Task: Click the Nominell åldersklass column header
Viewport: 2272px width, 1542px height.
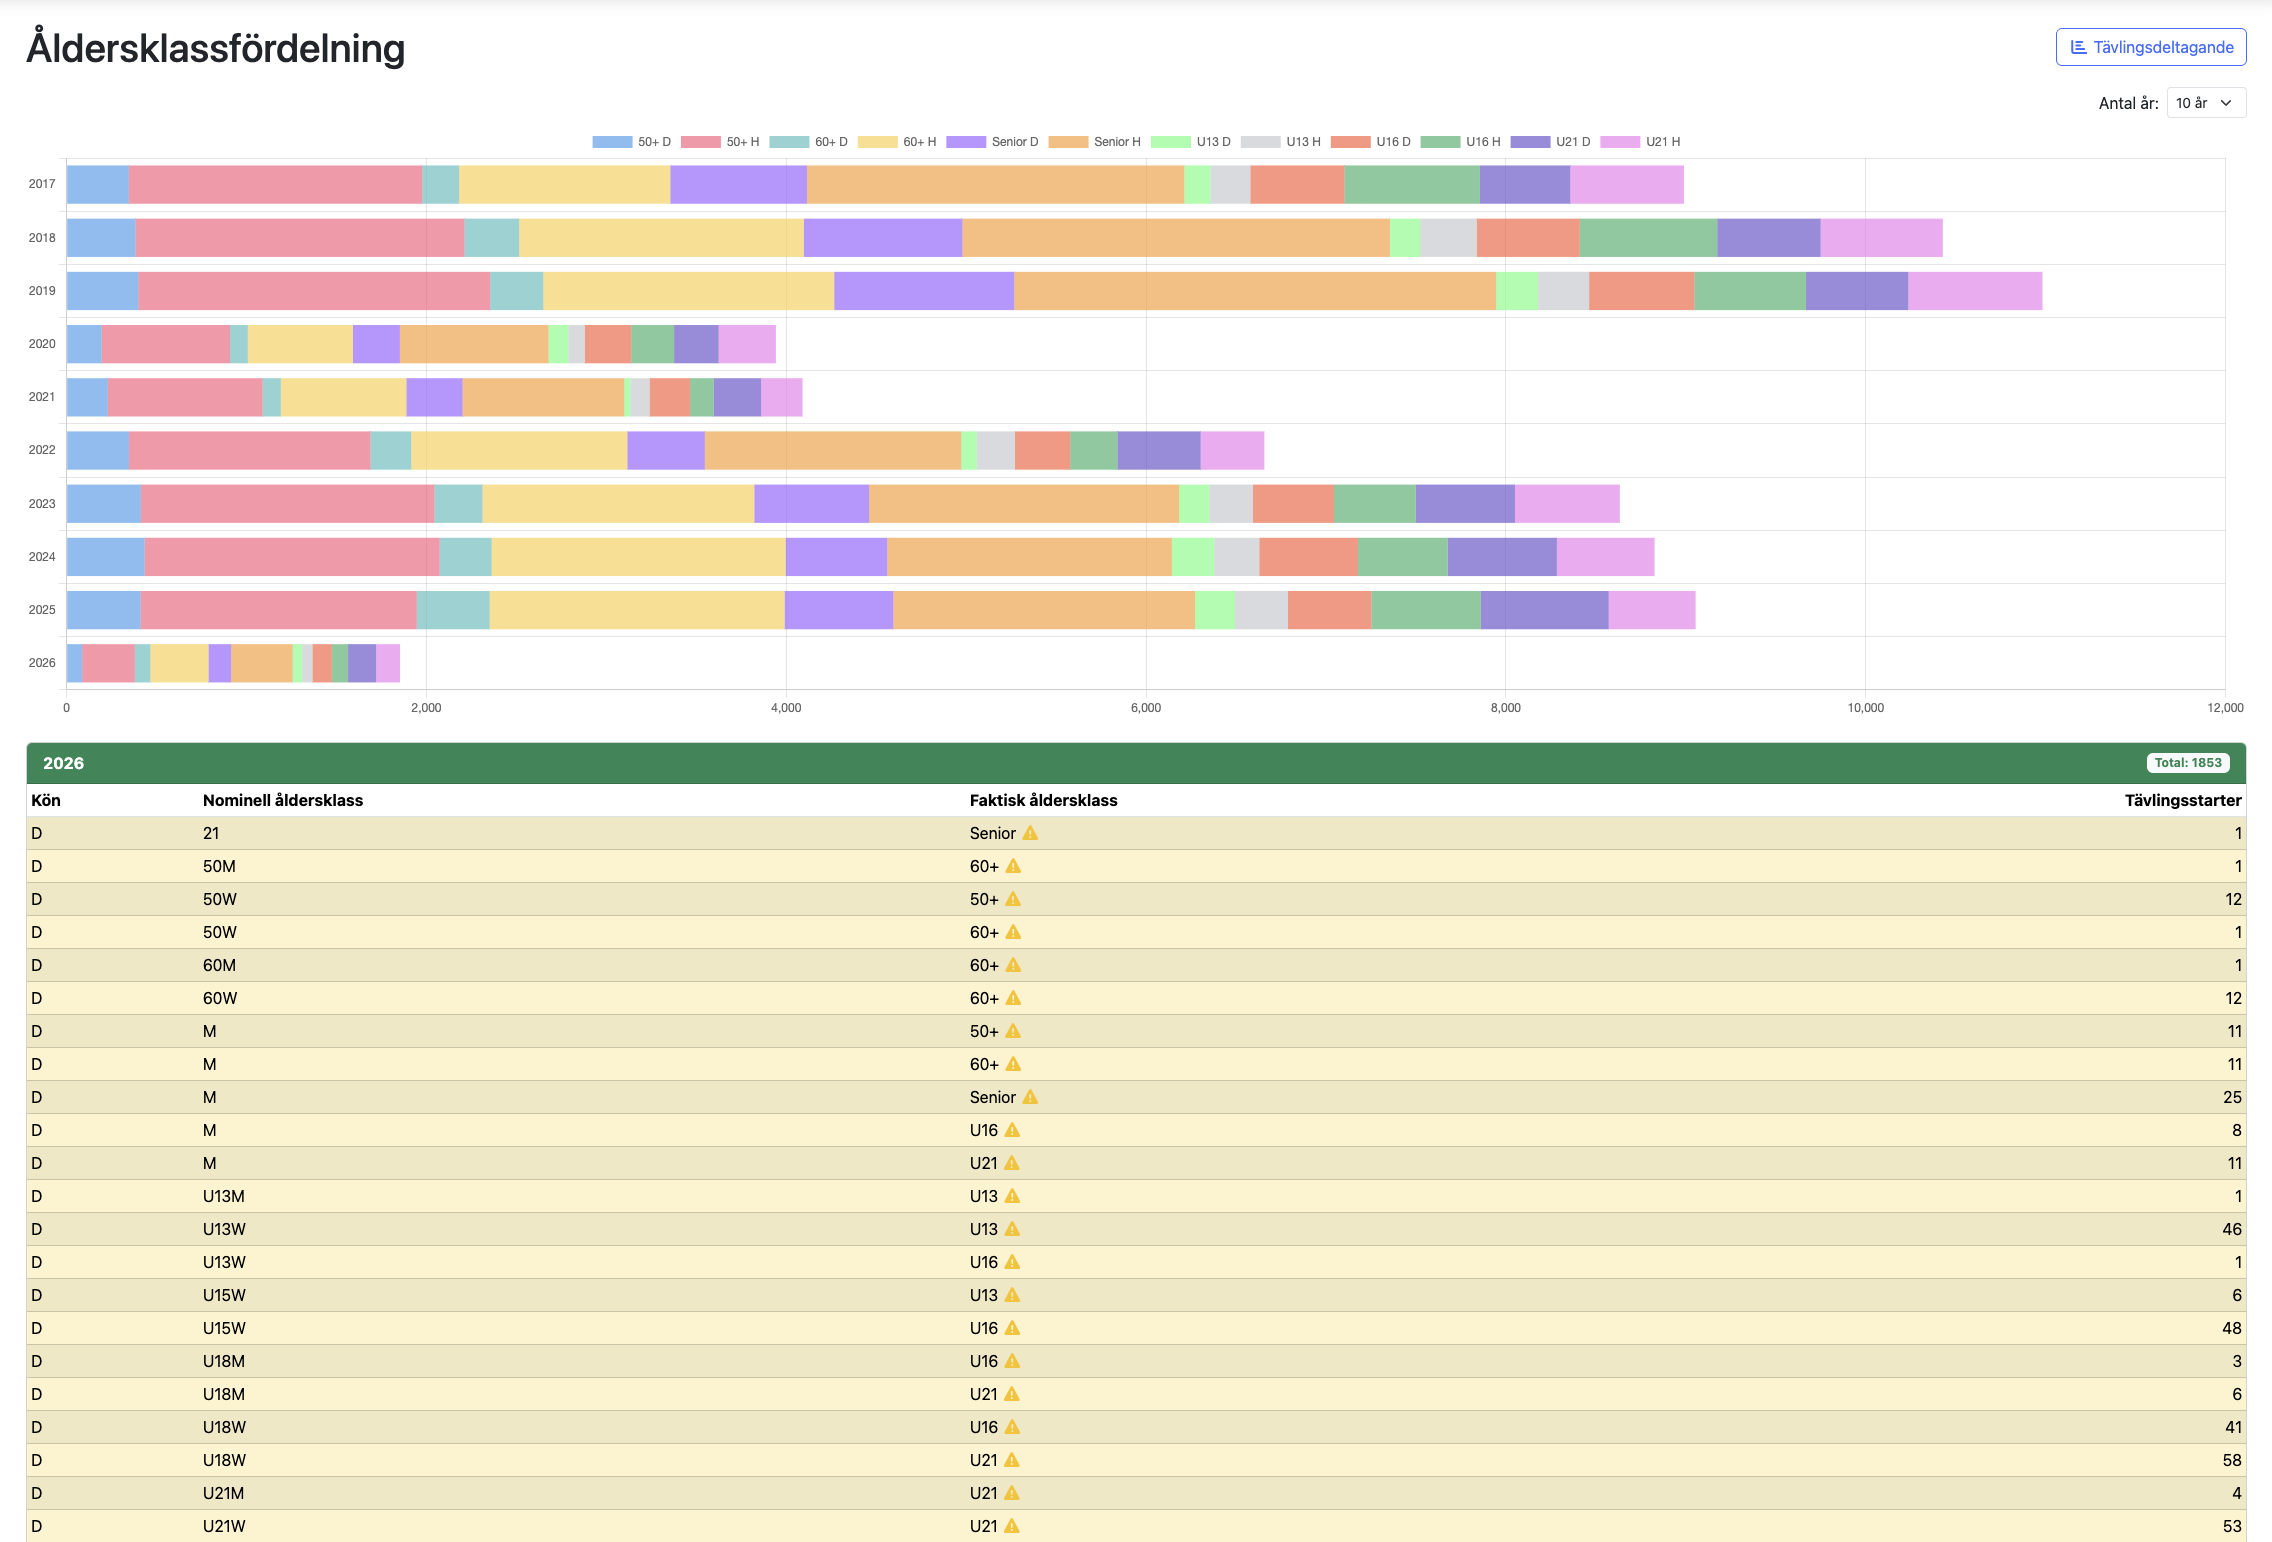Action: [283, 800]
